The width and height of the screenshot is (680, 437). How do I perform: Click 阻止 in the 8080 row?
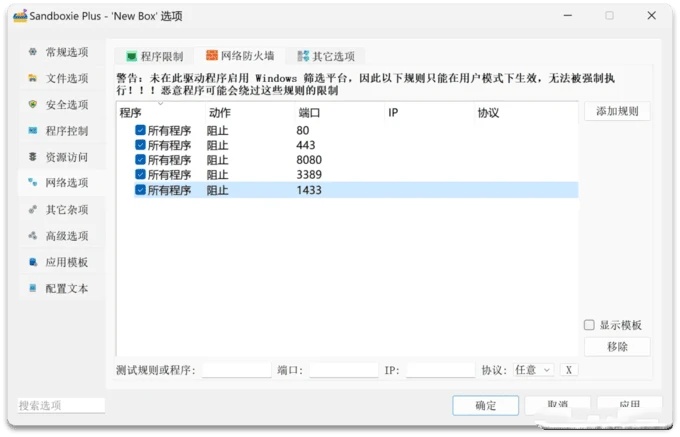pos(217,160)
